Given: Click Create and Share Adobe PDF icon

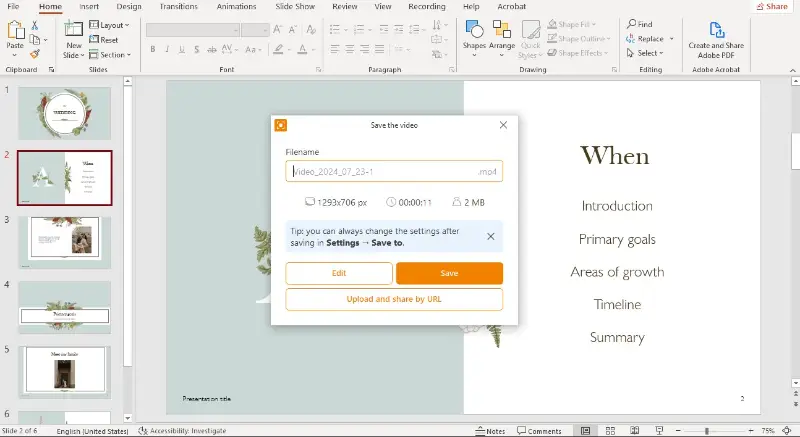Looking at the screenshot, I should [x=716, y=30].
